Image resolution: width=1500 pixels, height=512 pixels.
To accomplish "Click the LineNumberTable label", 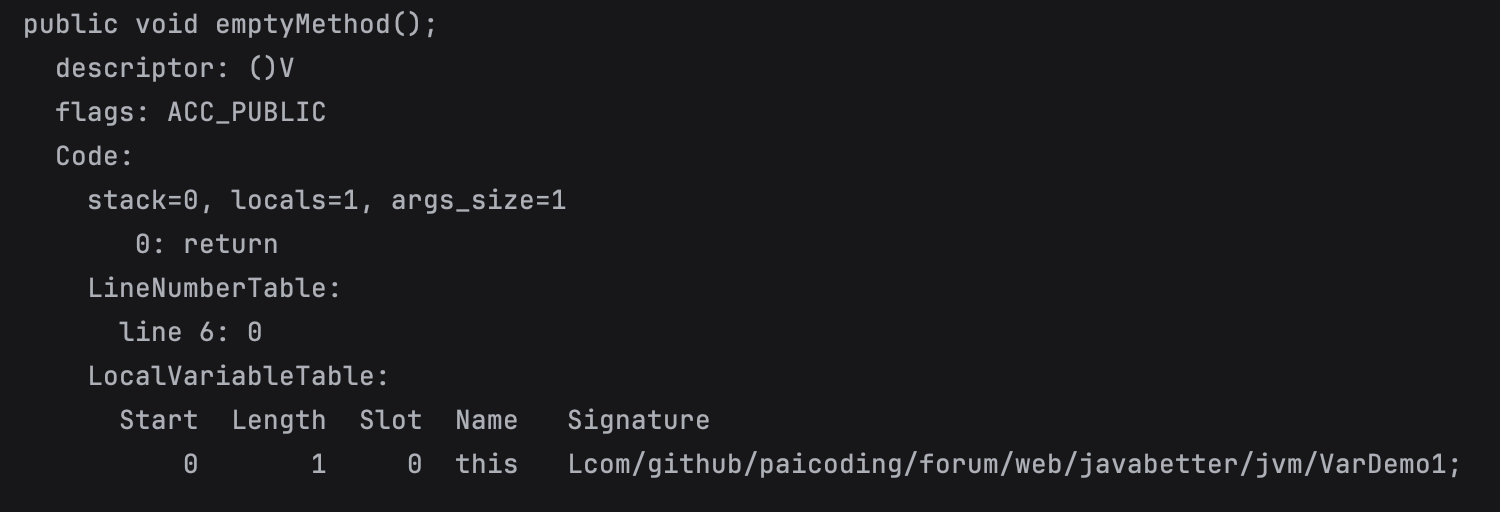I will tap(215, 289).
